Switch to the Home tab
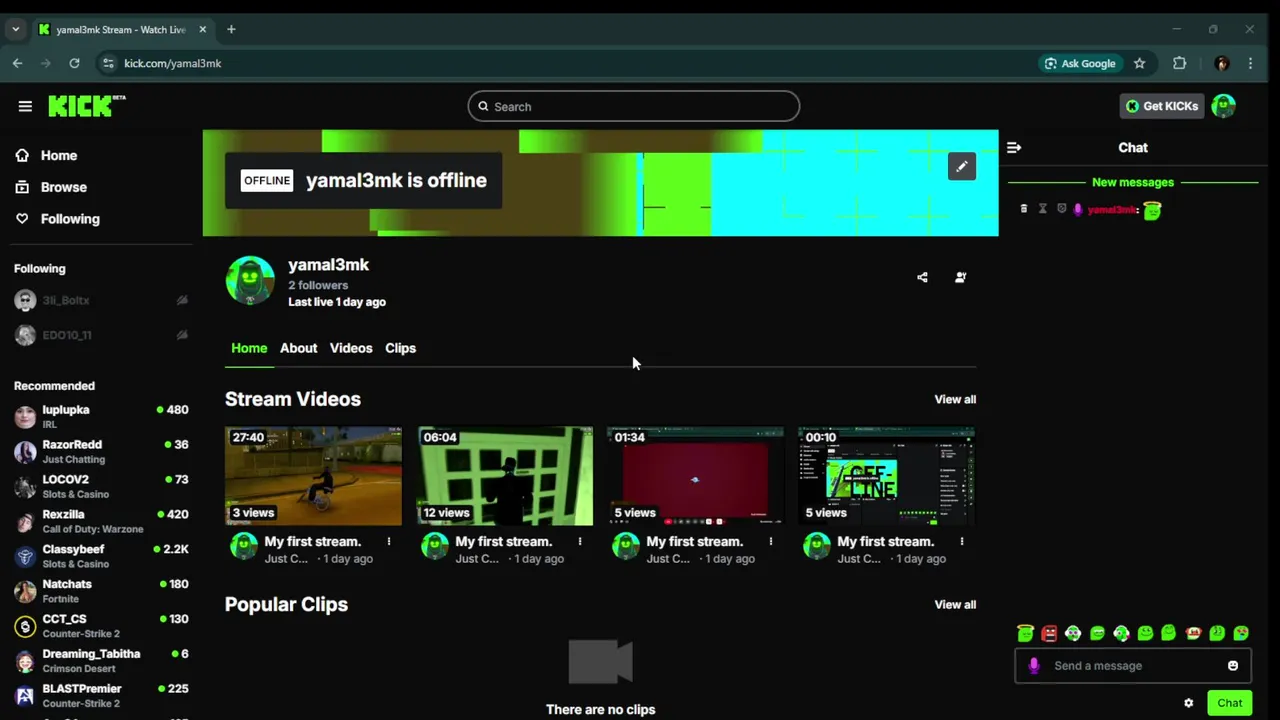Viewport: 1280px width, 720px height. pos(249,348)
